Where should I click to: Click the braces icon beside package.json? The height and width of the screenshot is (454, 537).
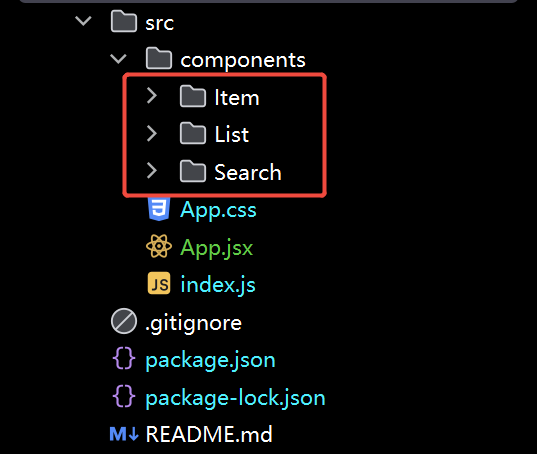pyautogui.click(x=124, y=358)
